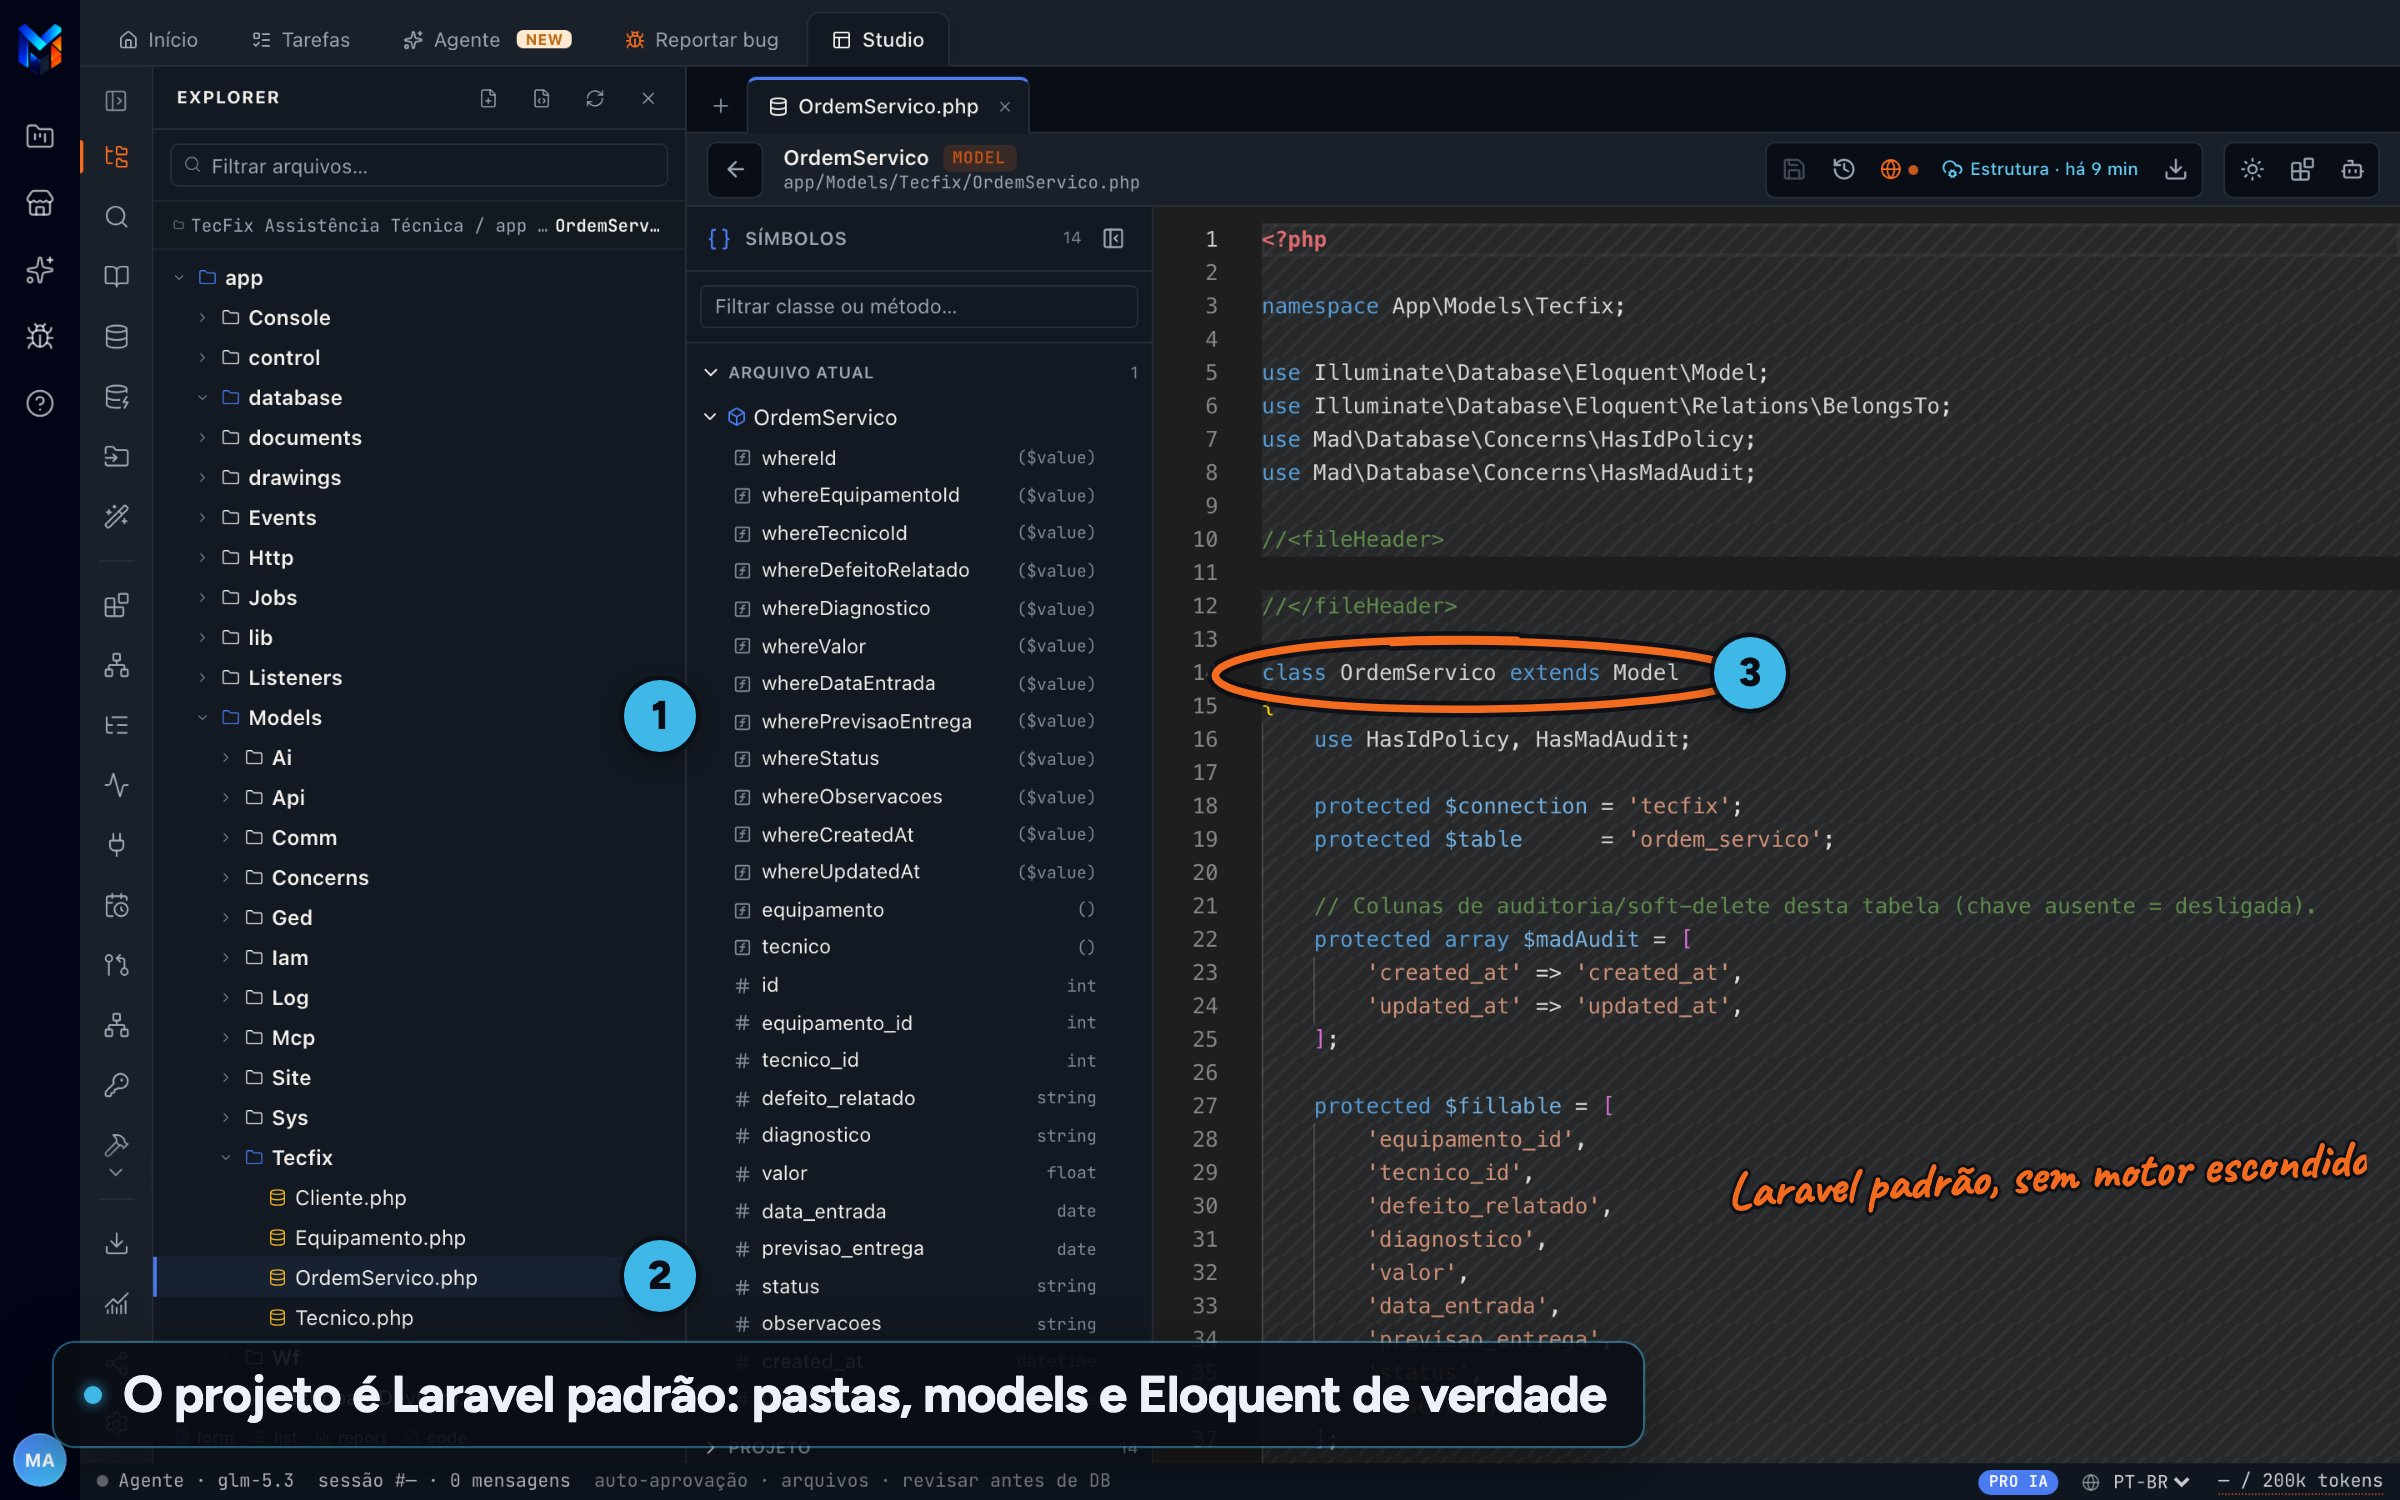Open the plug connections icon
Screen dimensions: 2400x1500
coord(116,845)
